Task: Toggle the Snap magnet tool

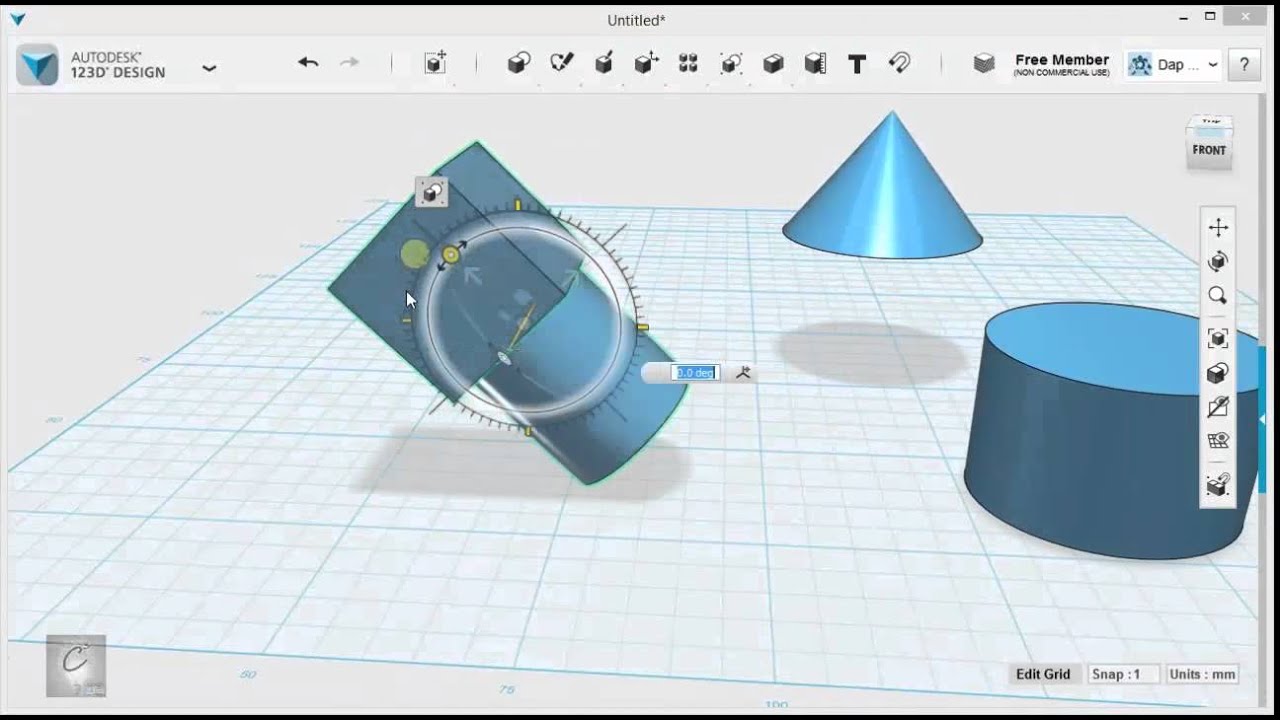Action: click(x=899, y=63)
